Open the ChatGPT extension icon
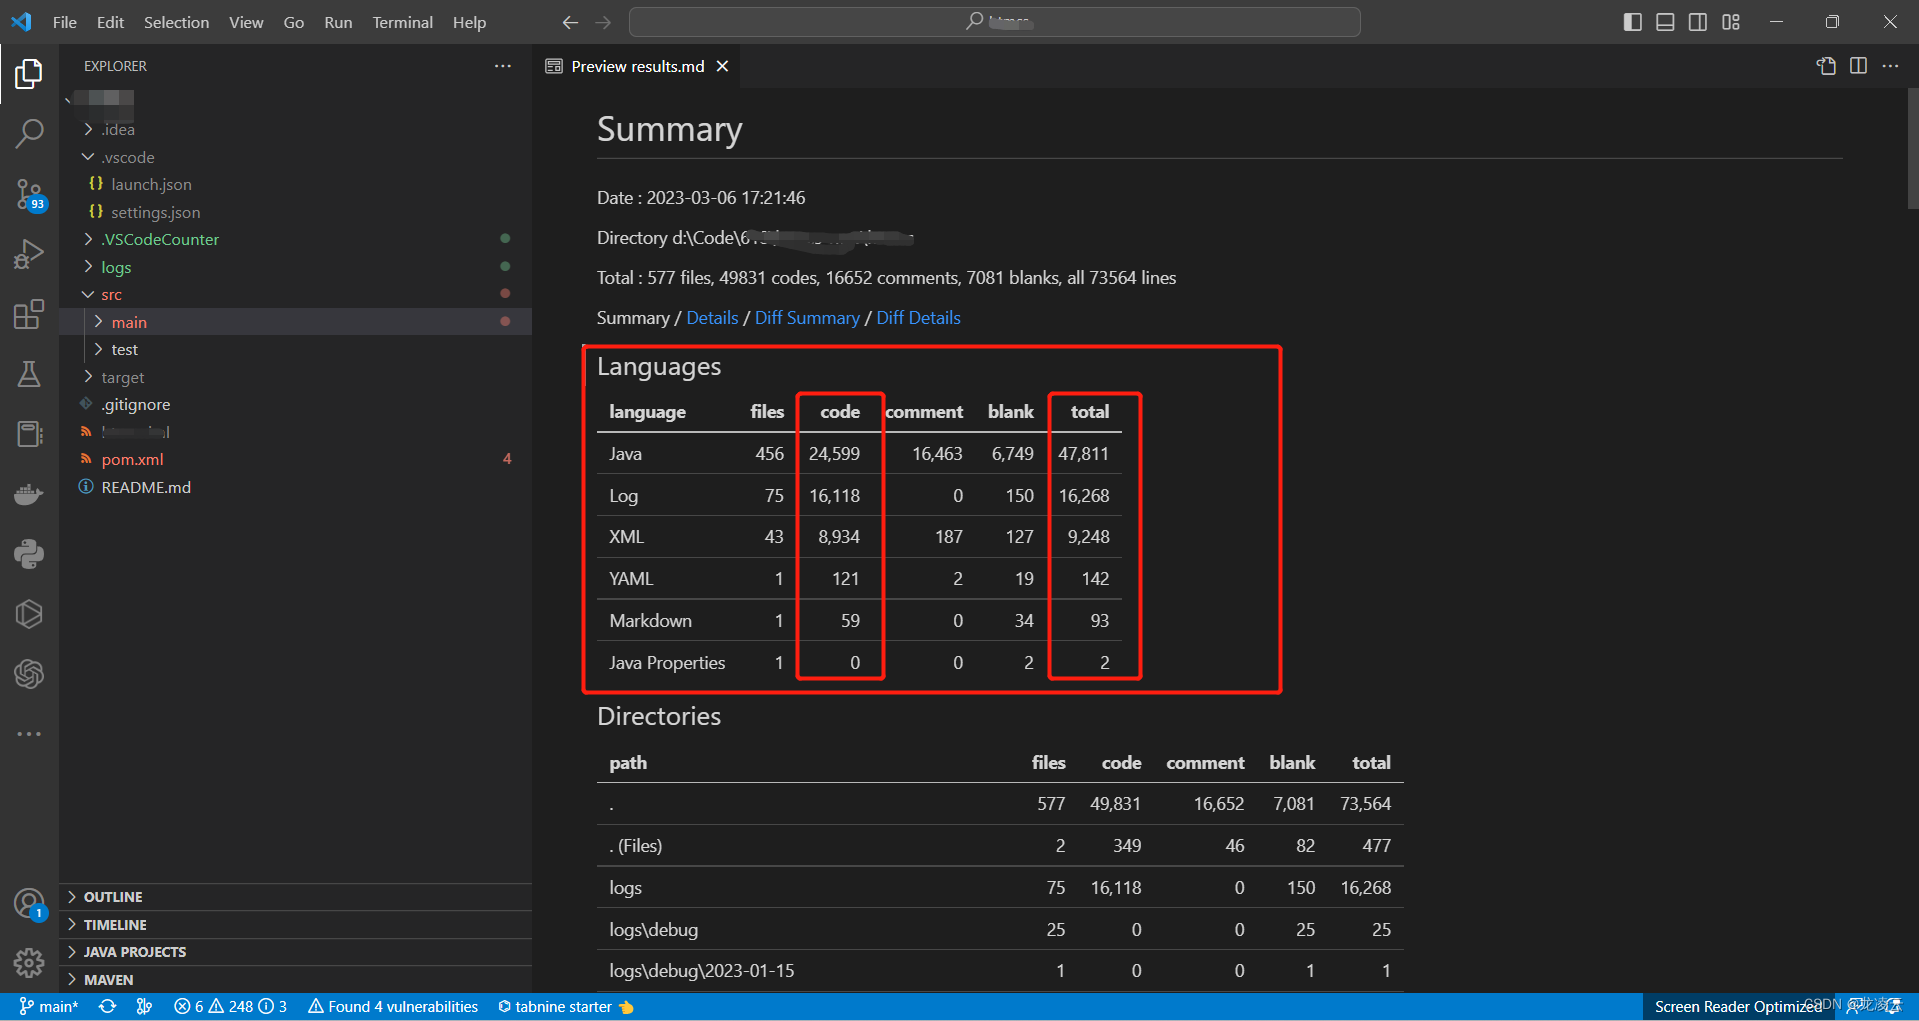 click(29, 674)
